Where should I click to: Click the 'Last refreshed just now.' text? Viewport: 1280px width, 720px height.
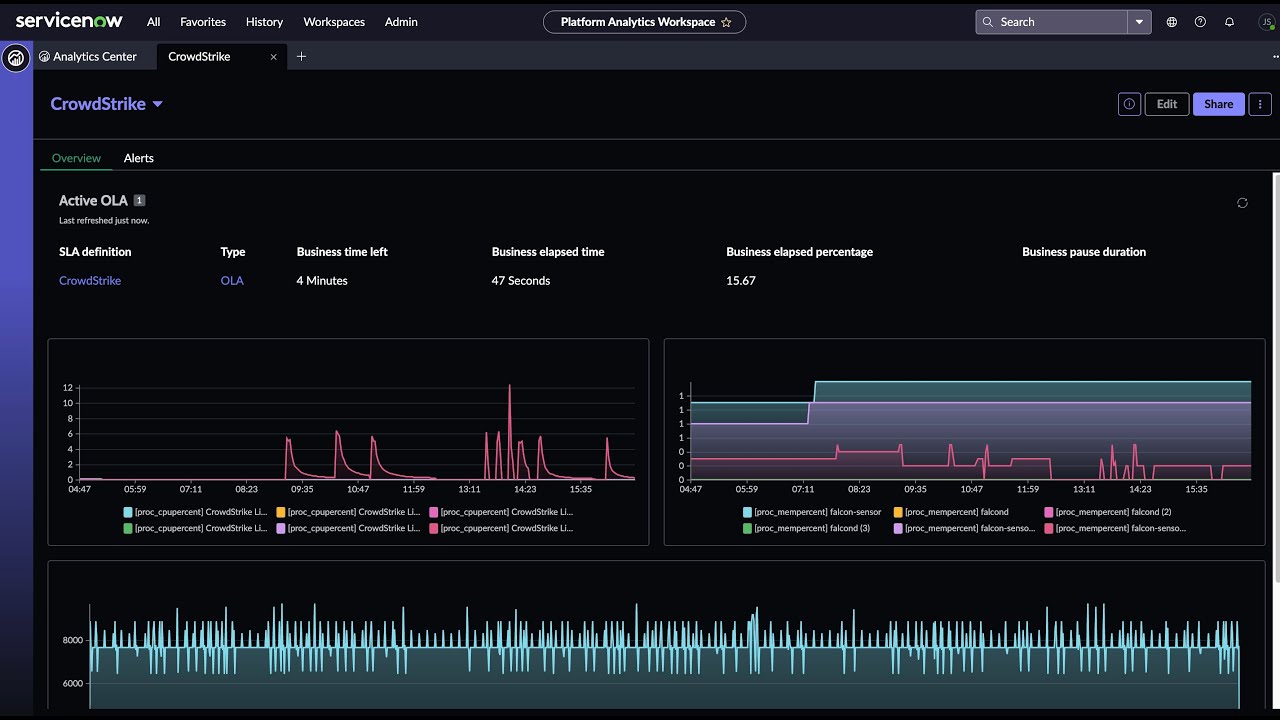[x=104, y=220]
